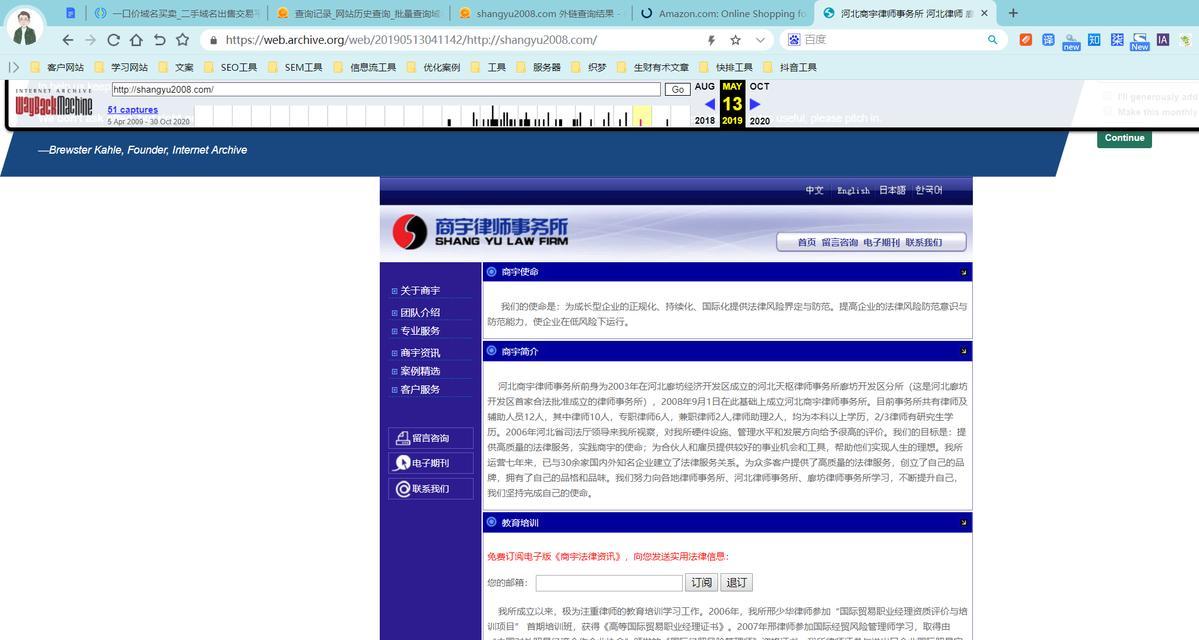This screenshot has height=640, width=1199.
Task: Click the green Continue donation button
Action: (x=1124, y=138)
